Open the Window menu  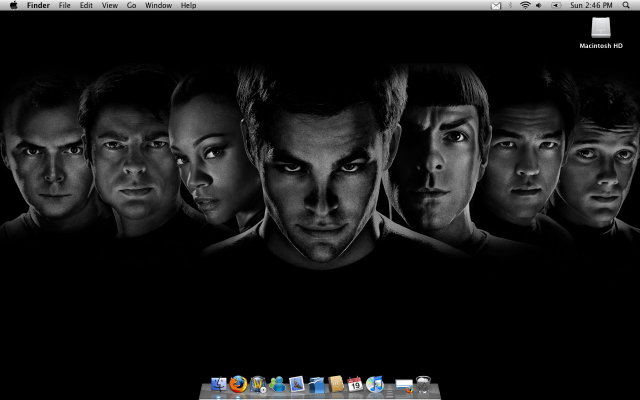point(158,5)
